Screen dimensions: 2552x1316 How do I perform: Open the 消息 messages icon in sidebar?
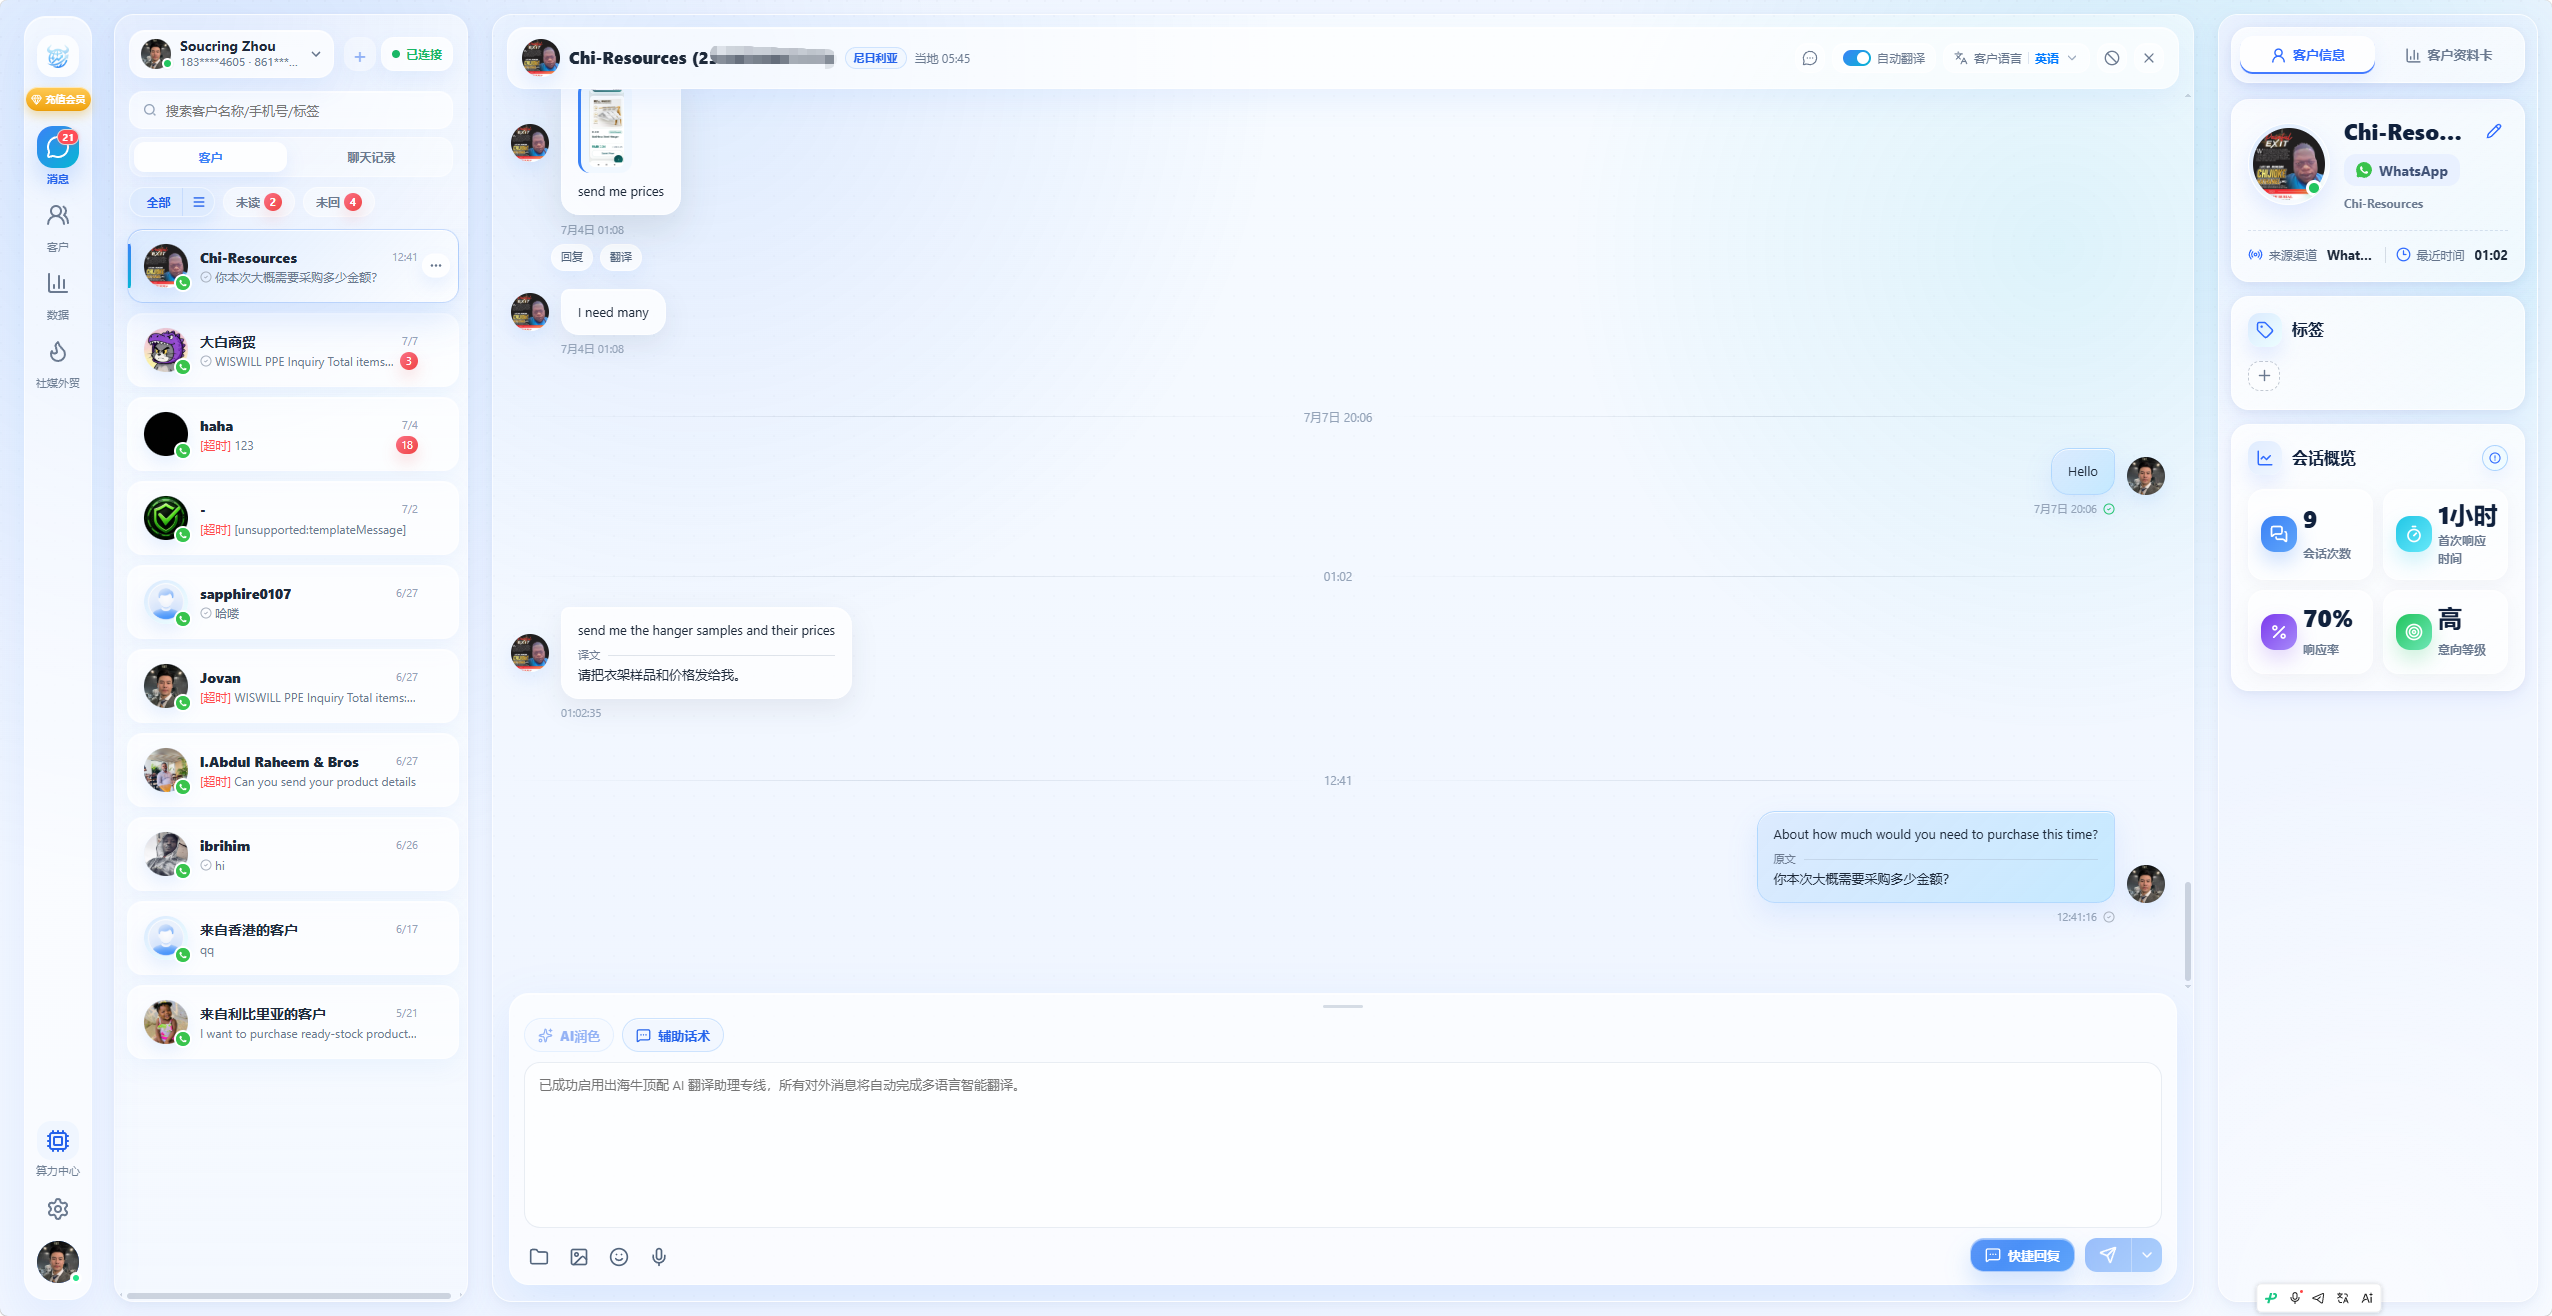[x=58, y=148]
